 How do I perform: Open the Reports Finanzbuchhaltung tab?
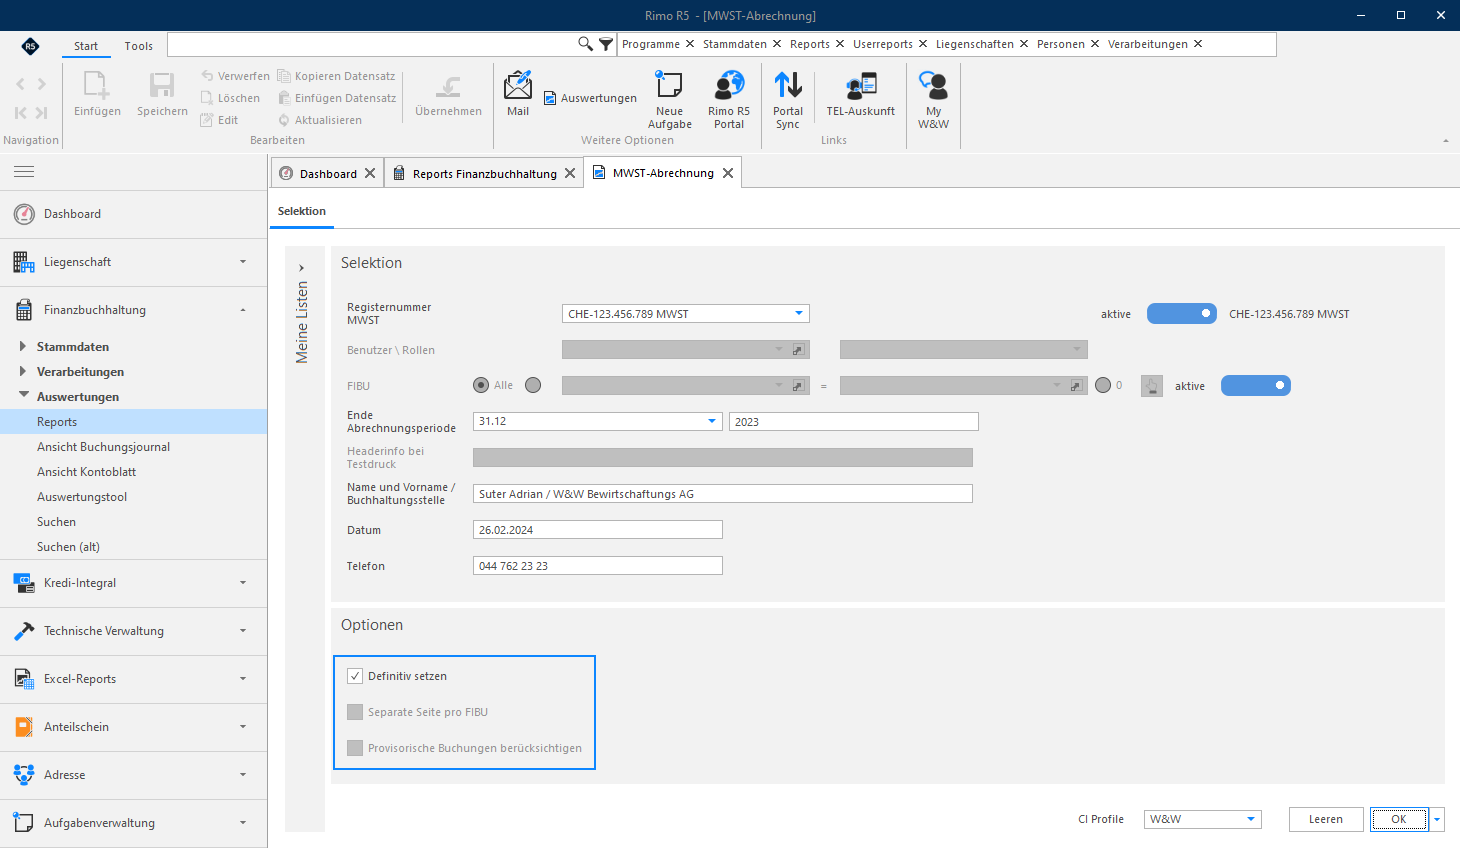coord(485,173)
